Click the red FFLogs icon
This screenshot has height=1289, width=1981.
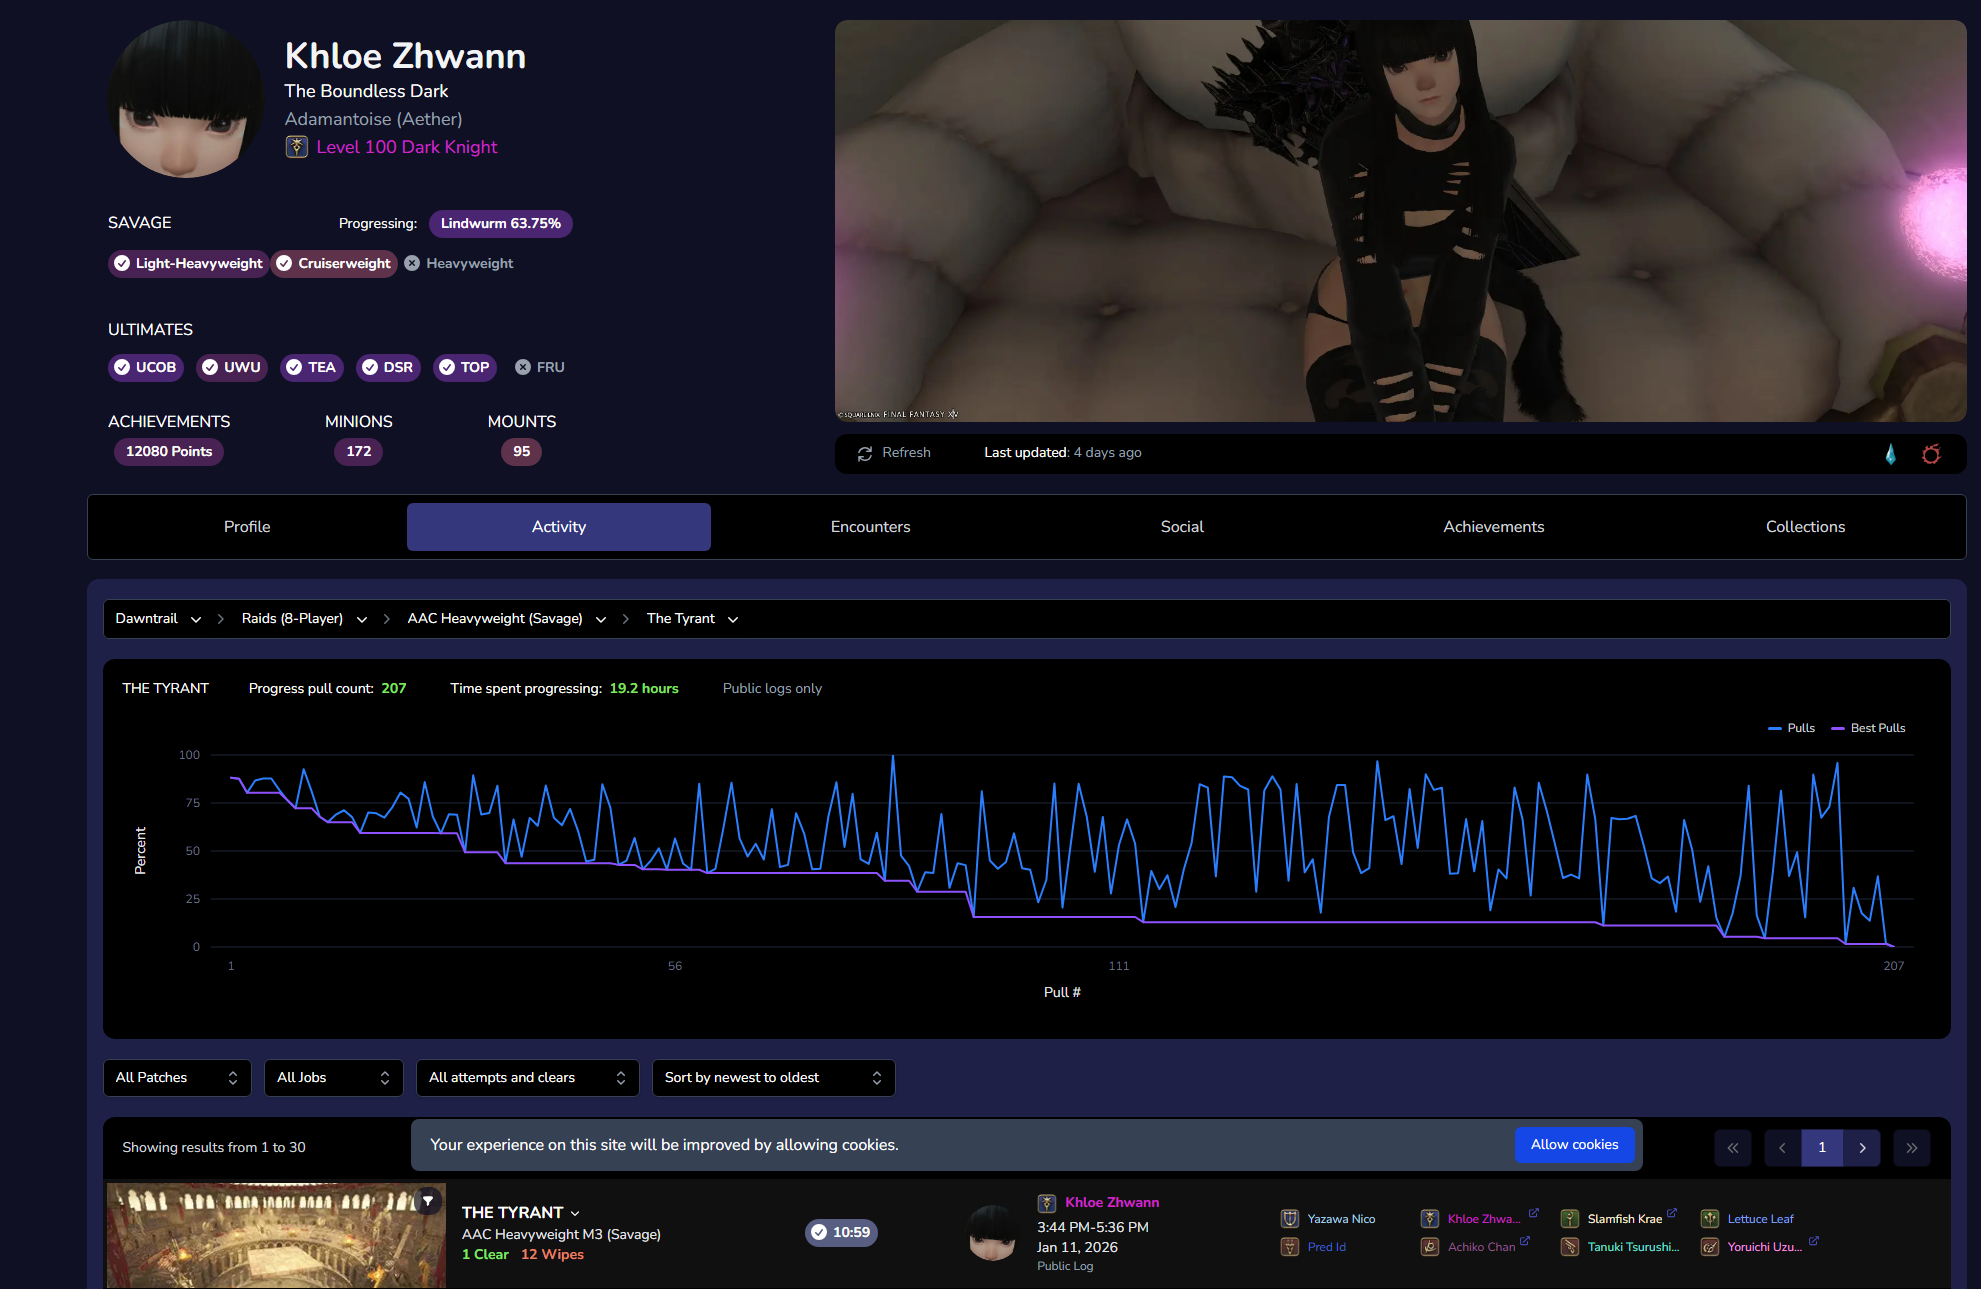click(x=1931, y=454)
